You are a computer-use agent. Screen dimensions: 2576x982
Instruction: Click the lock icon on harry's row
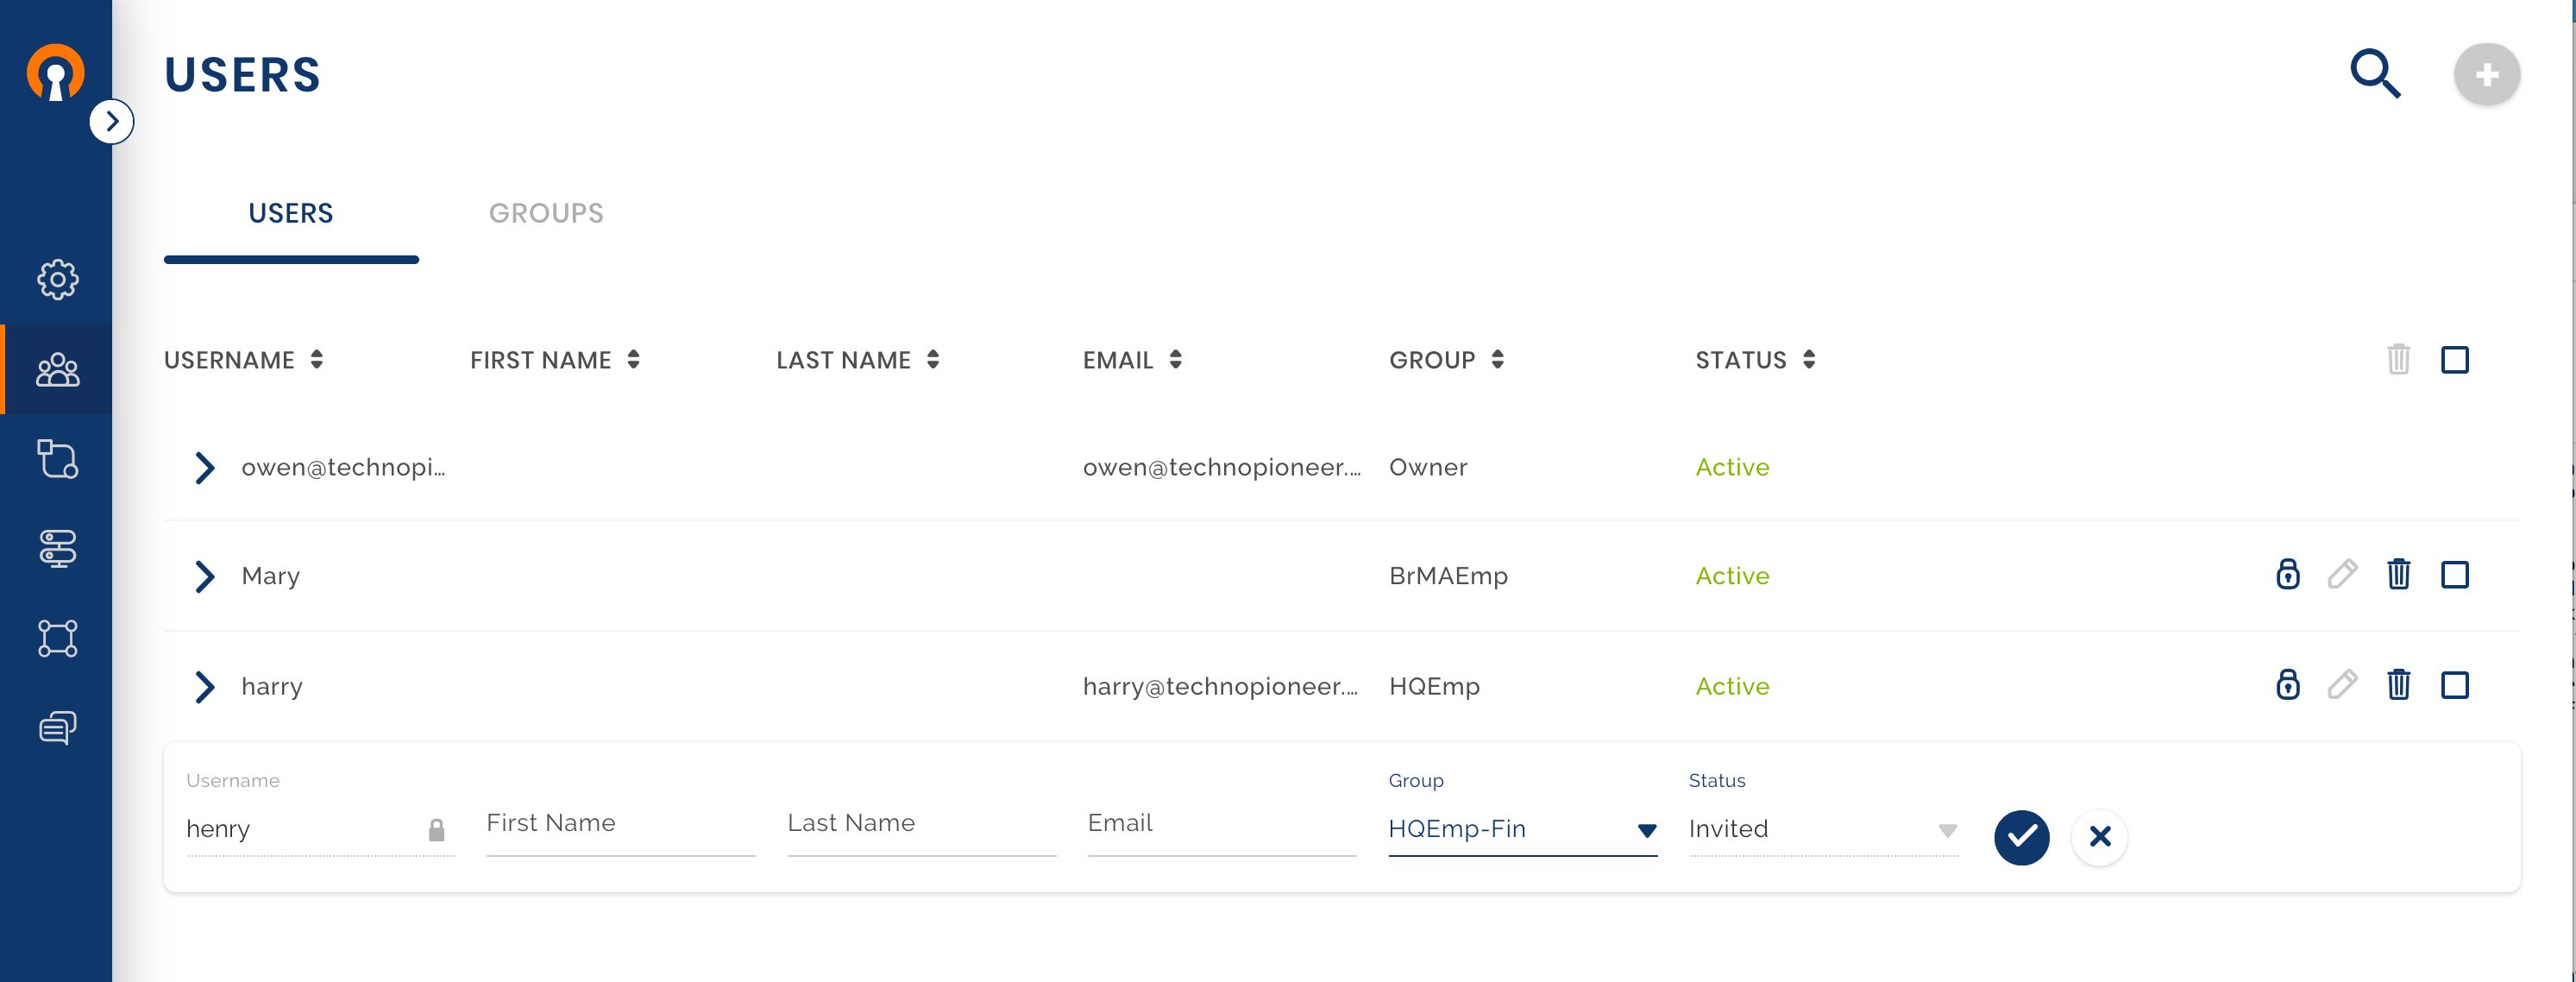click(x=2287, y=685)
